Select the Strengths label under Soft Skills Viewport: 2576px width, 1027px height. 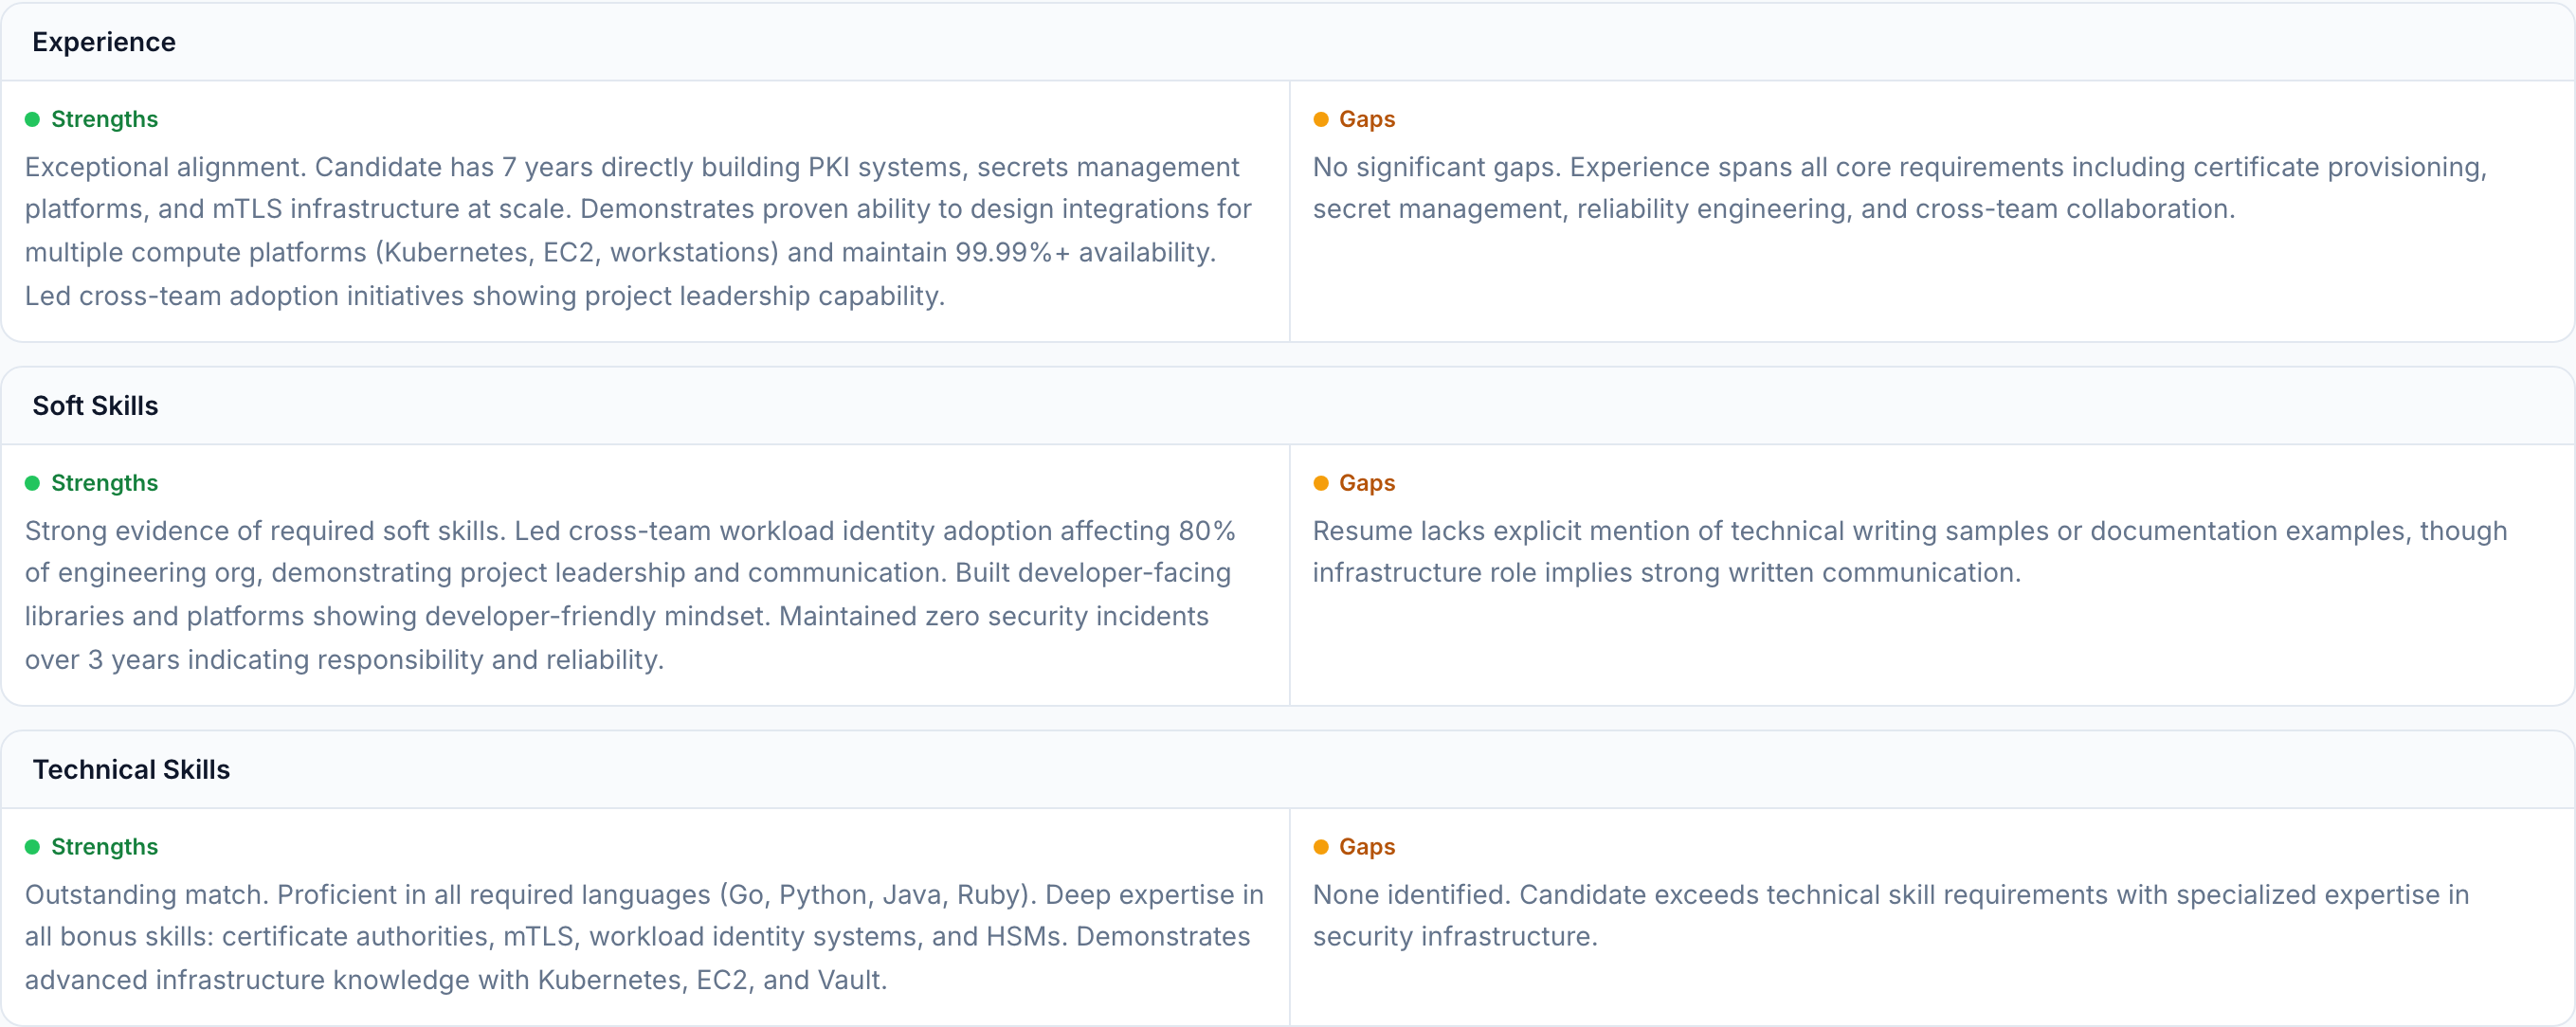[104, 483]
